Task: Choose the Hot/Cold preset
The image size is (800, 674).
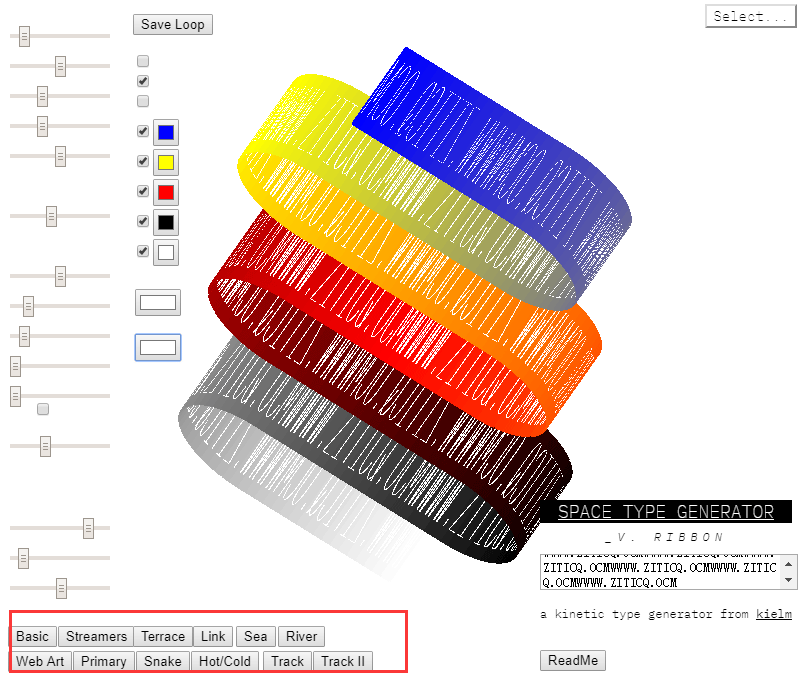Action: pyautogui.click(x=224, y=661)
